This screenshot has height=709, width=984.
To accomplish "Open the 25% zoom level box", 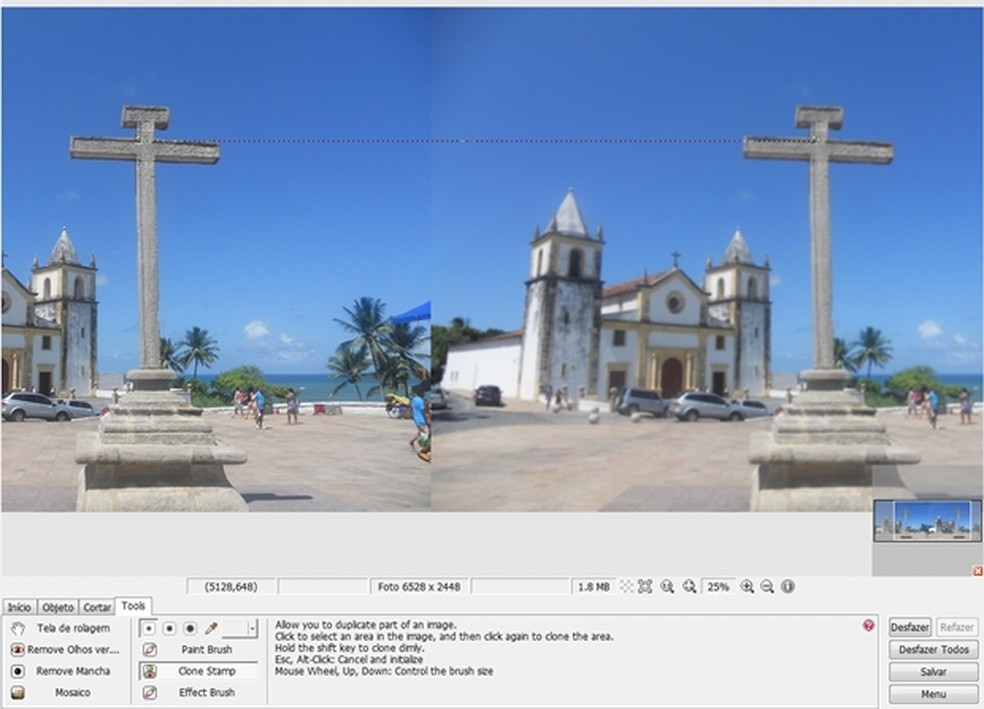I will tap(717, 587).
